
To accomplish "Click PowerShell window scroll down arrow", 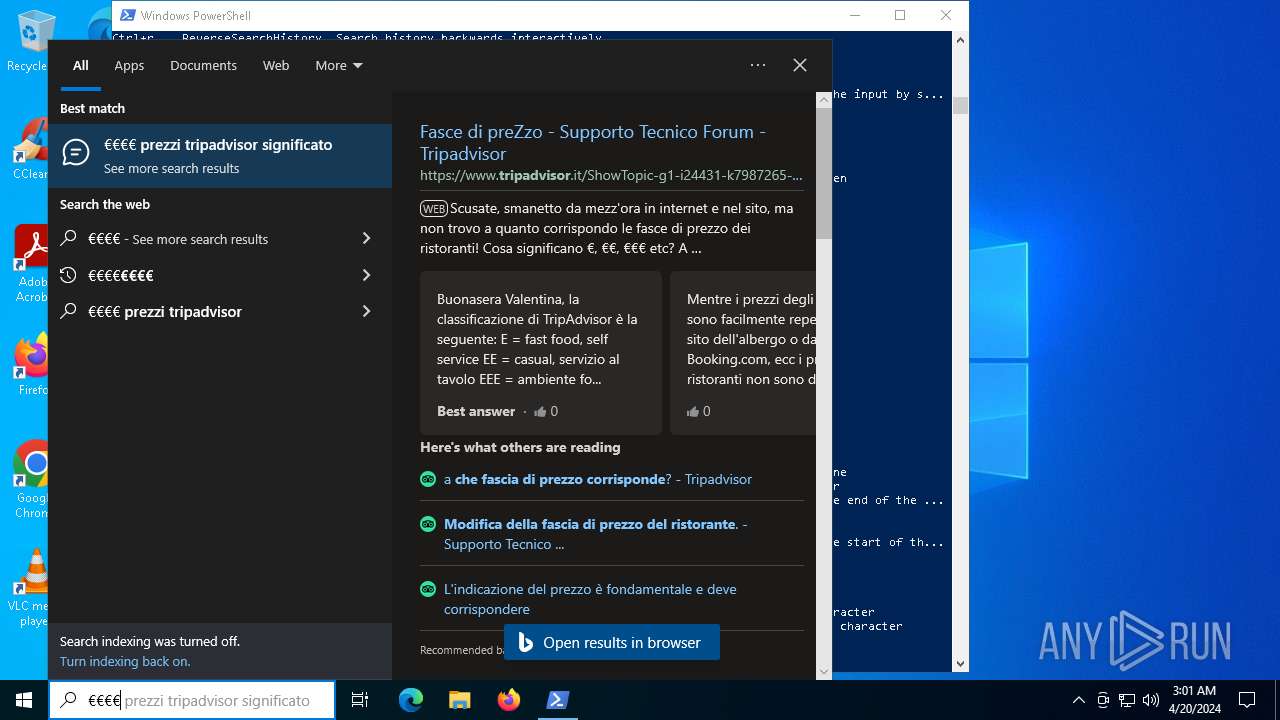I will pos(960,663).
